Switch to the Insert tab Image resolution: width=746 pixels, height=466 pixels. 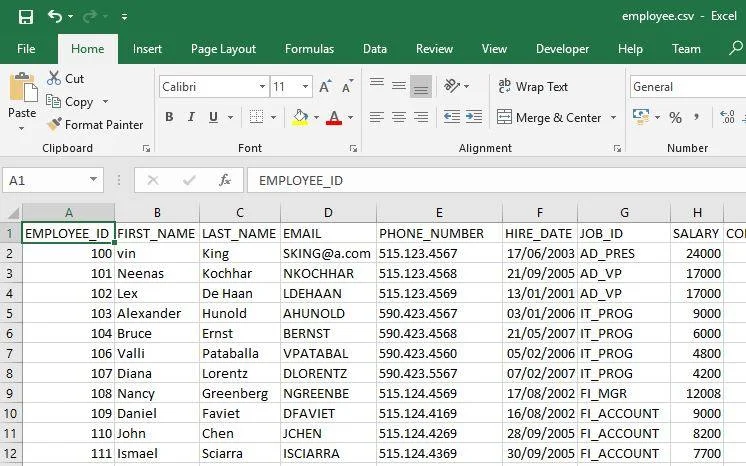[147, 49]
